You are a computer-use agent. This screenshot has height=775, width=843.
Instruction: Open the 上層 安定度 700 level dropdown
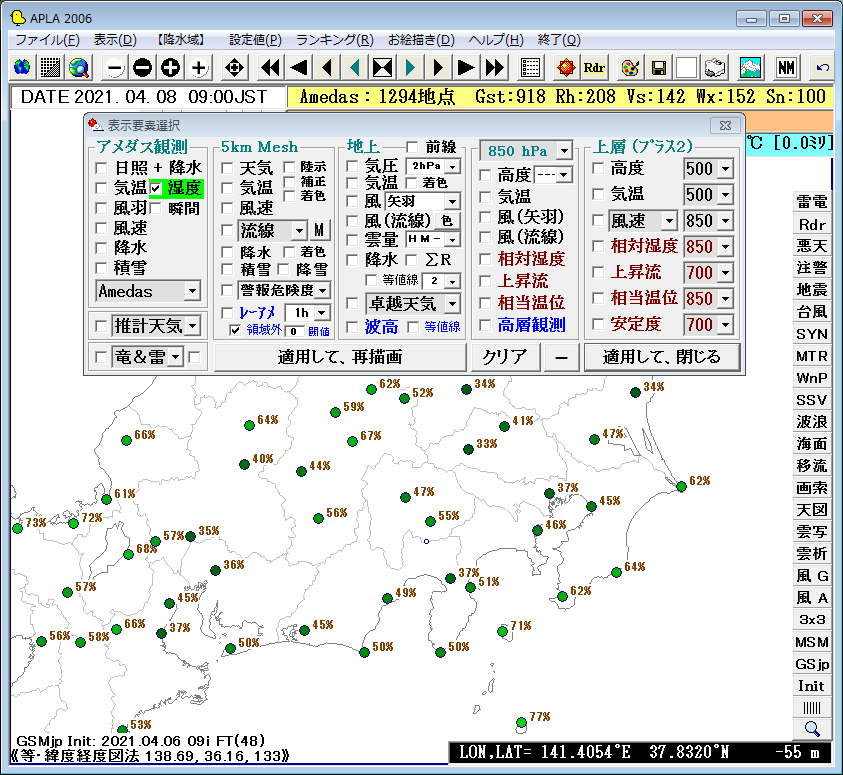tap(726, 325)
